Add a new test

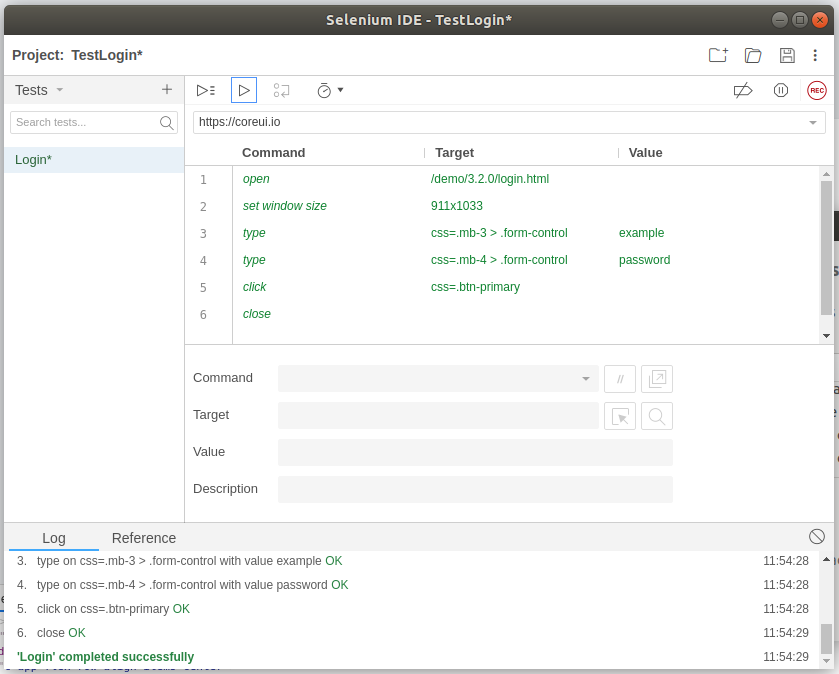167,89
